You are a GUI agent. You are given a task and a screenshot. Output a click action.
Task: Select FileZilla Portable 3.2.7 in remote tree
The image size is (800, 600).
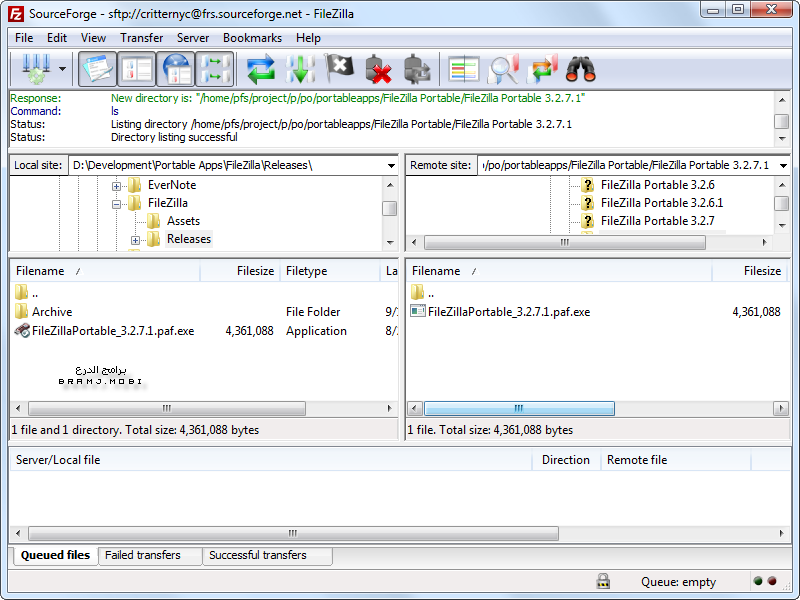[x=656, y=221]
